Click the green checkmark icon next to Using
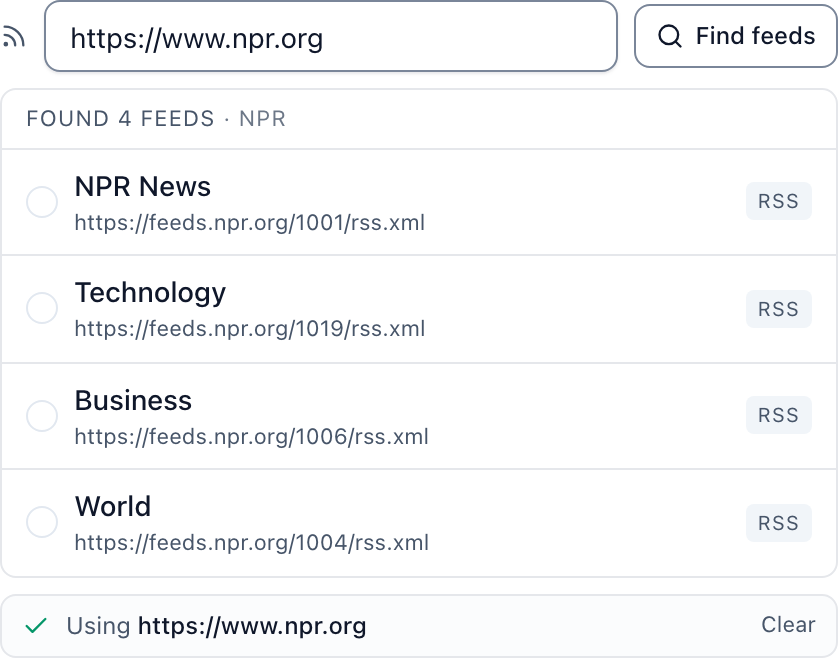Image resolution: width=838 pixels, height=658 pixels. 36,625
